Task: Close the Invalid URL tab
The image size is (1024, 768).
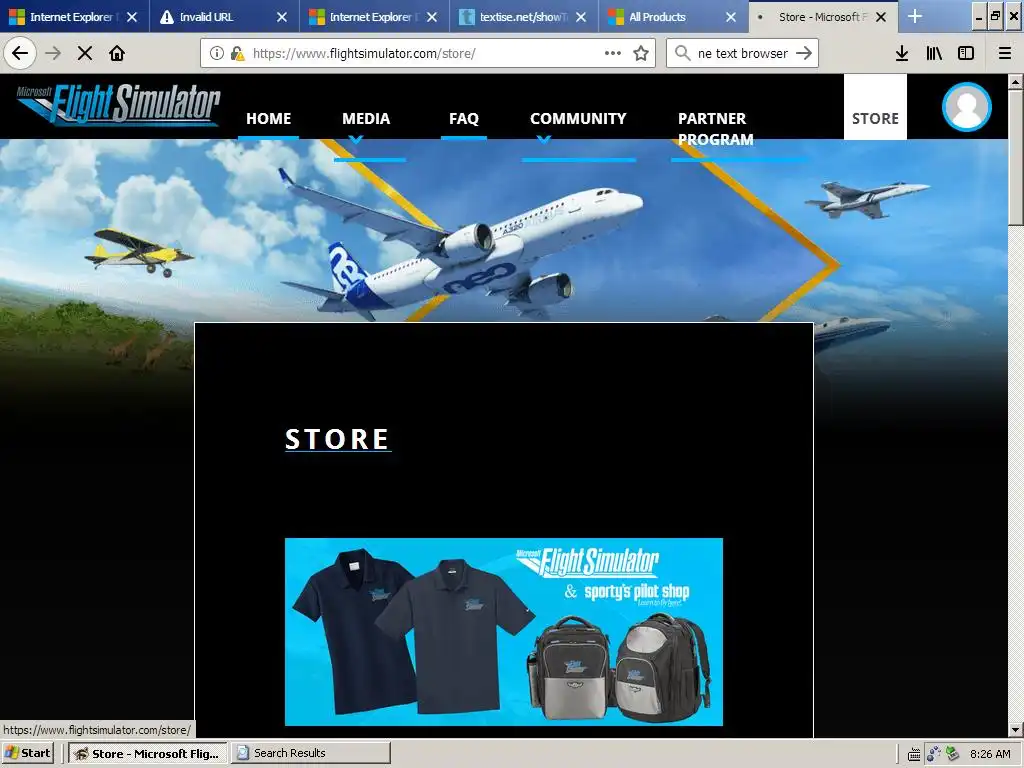Action: 282,17
